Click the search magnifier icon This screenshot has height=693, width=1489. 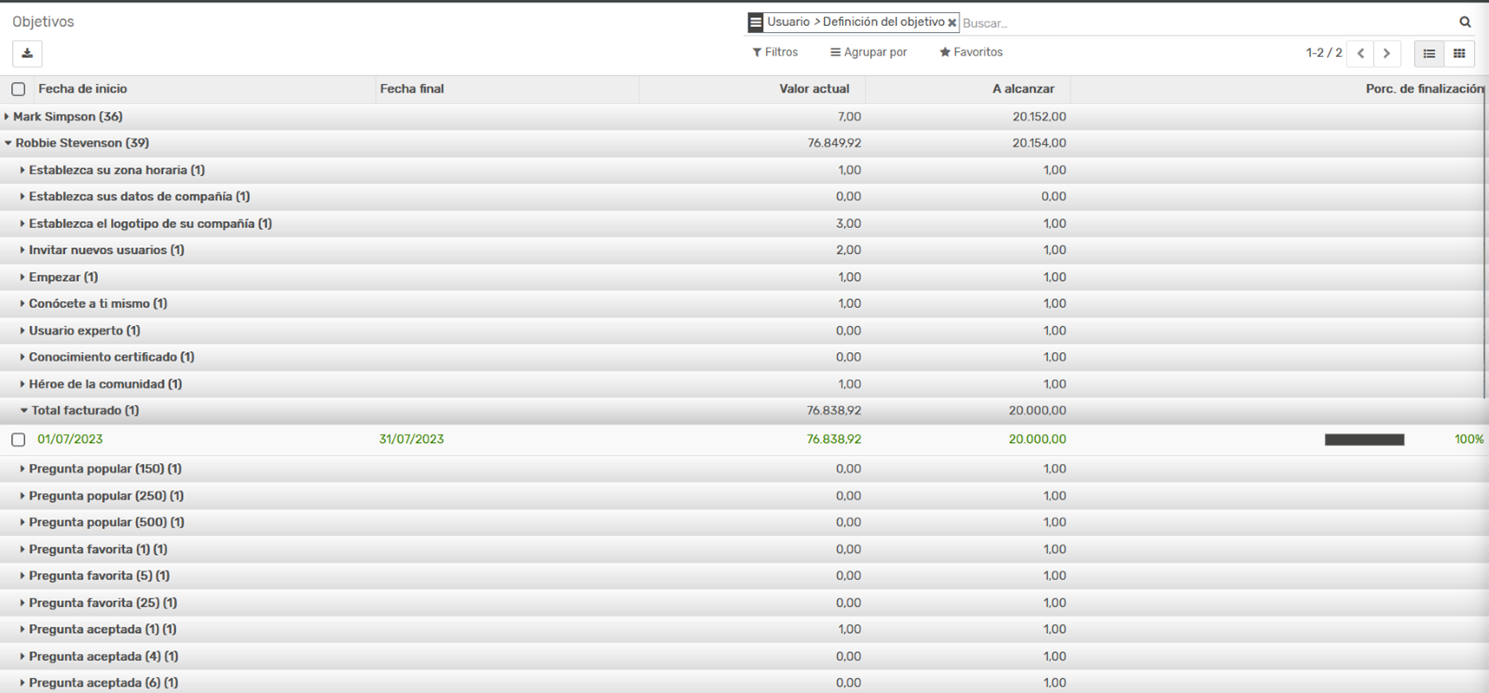click(1465, 22)
